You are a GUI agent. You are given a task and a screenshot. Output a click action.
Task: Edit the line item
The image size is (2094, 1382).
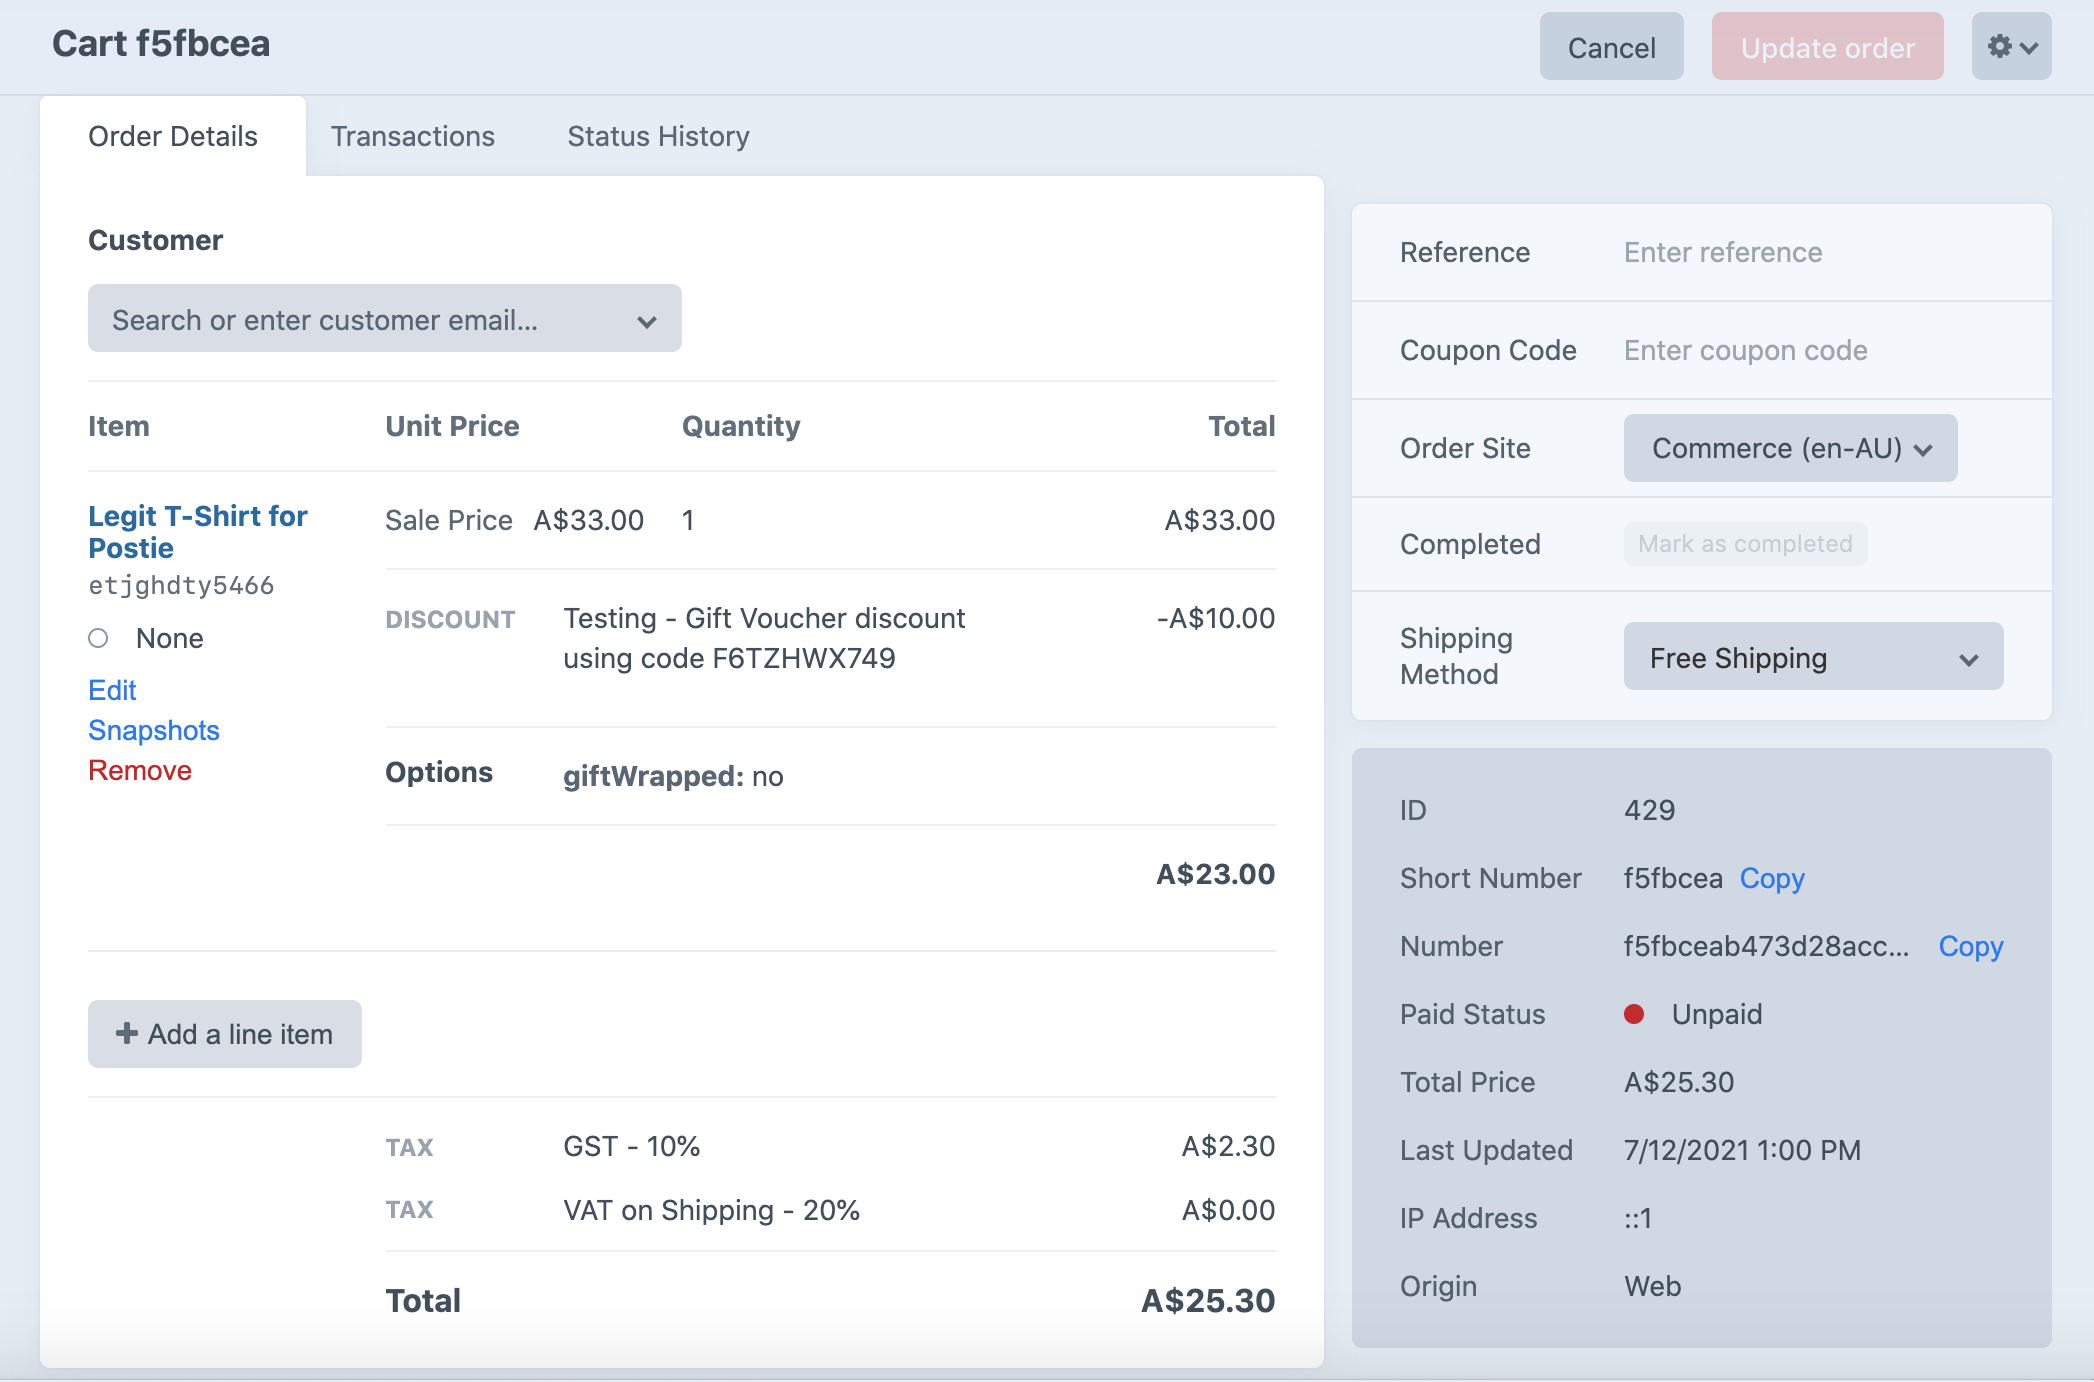tap(113, 689)
